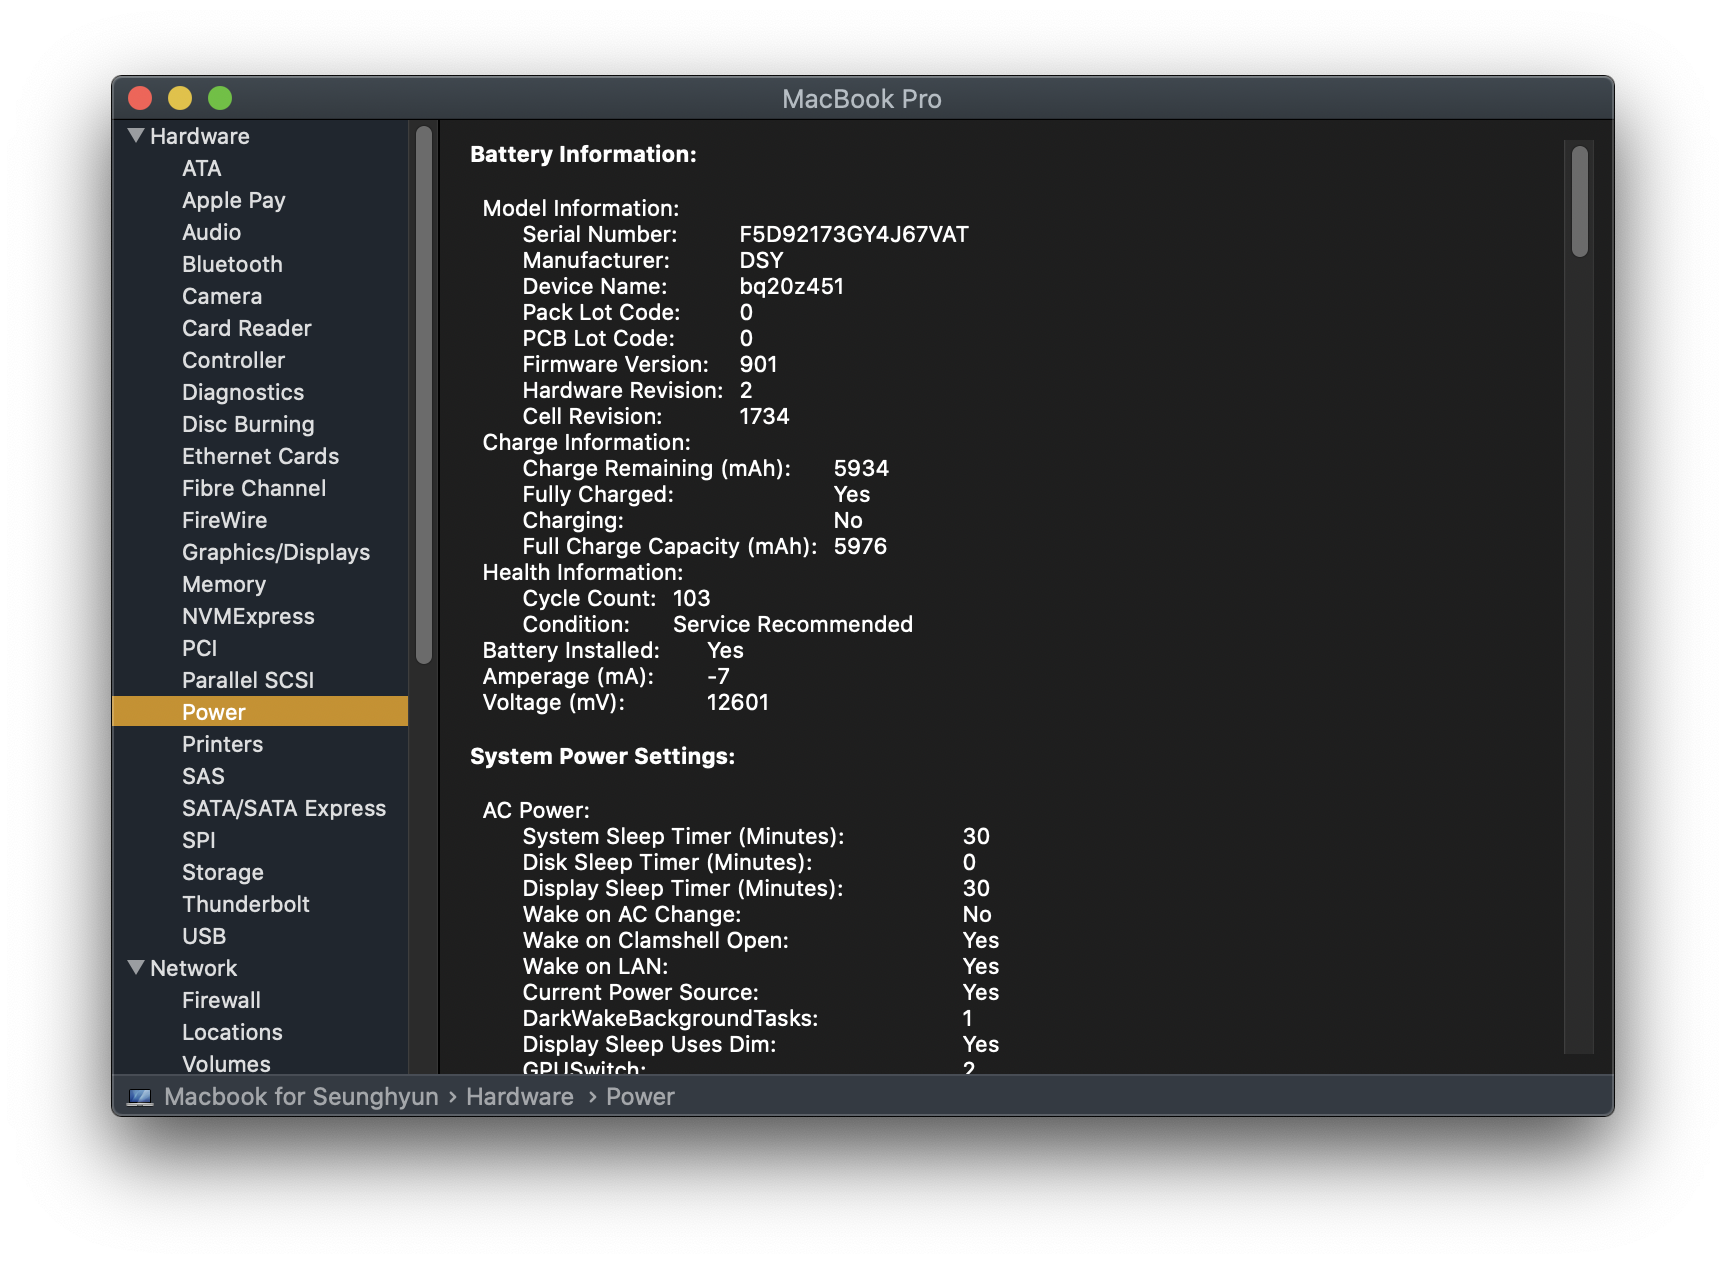The image size is (1726, 1264).
Task: Zoom the window with green button
Action: 220,98
